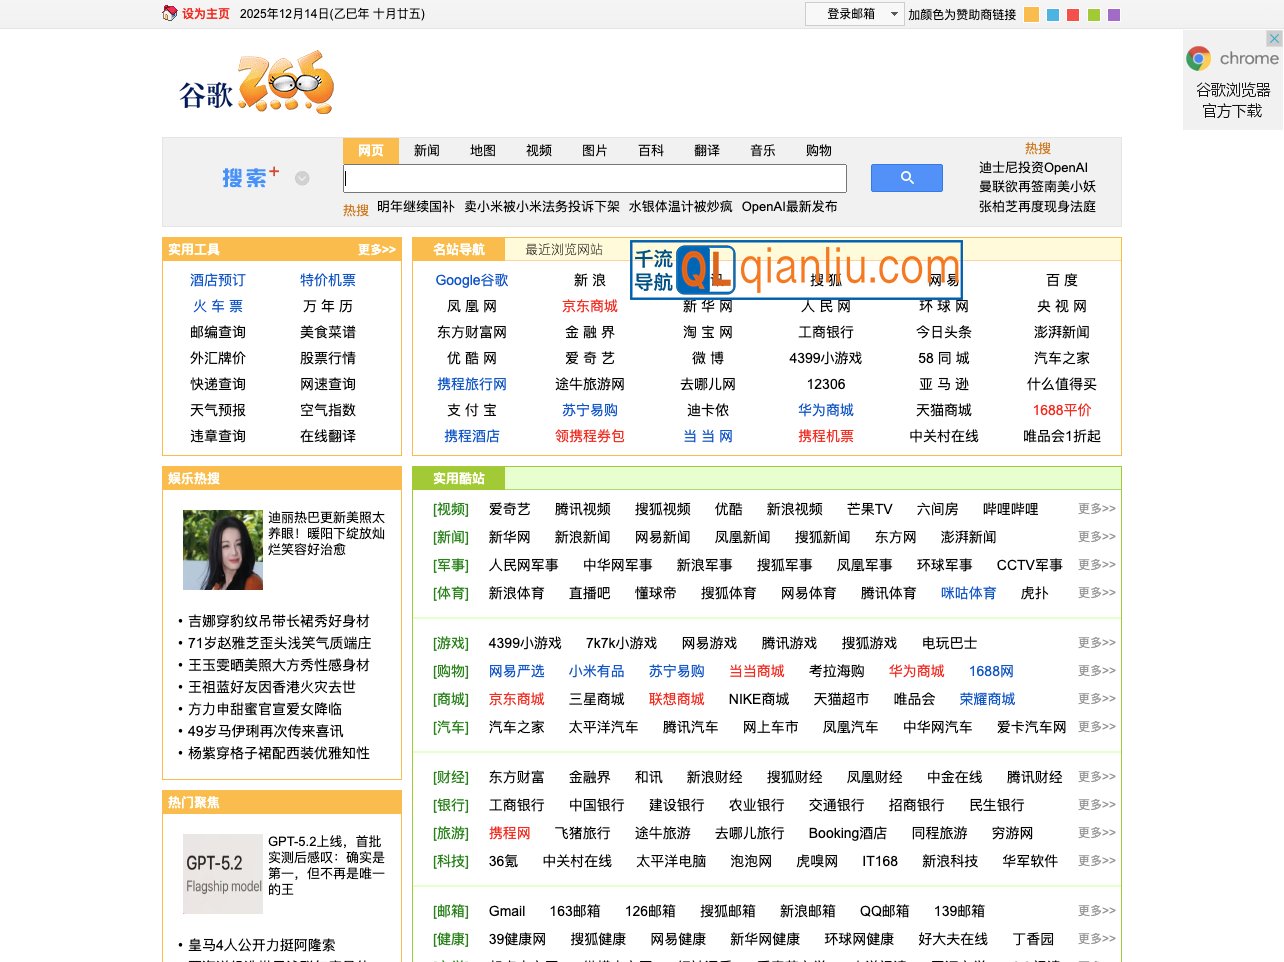Open the 京东商城 link
The width and height of the screenshot is (1284, 962).
click(x=590, y=306)
